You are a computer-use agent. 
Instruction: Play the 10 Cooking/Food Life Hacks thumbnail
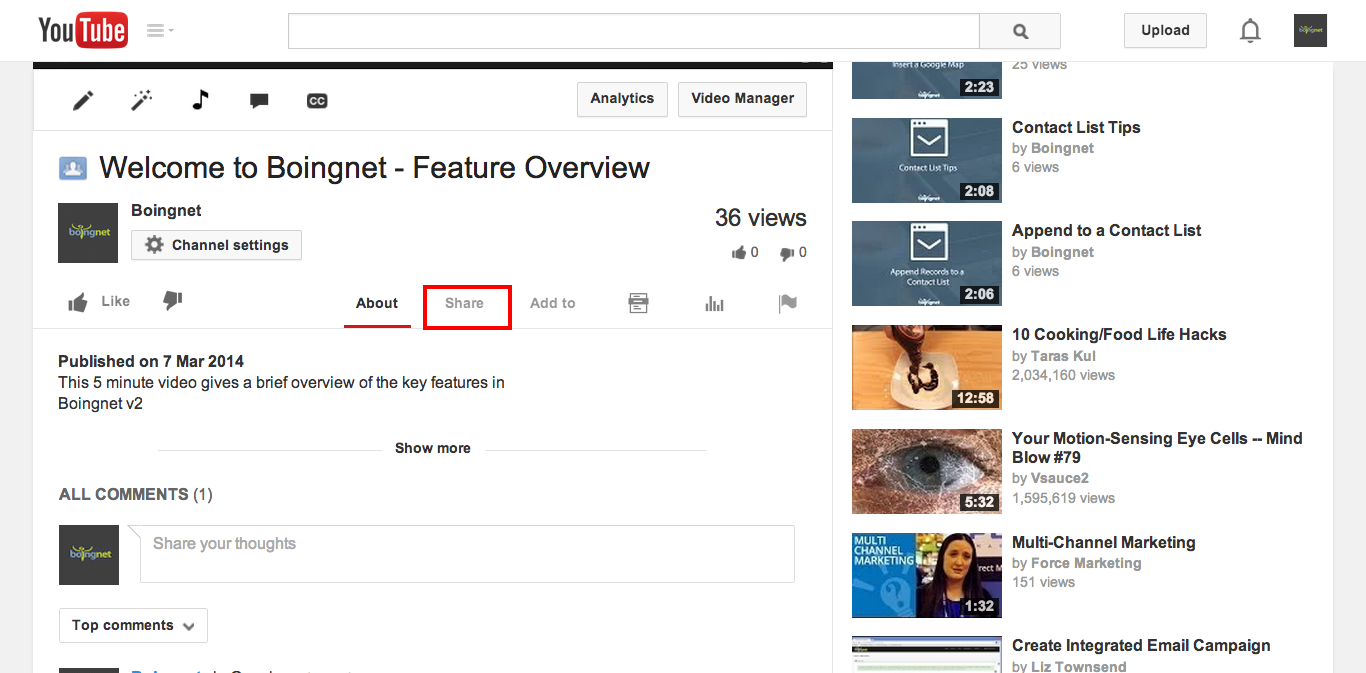click(927, 367)
